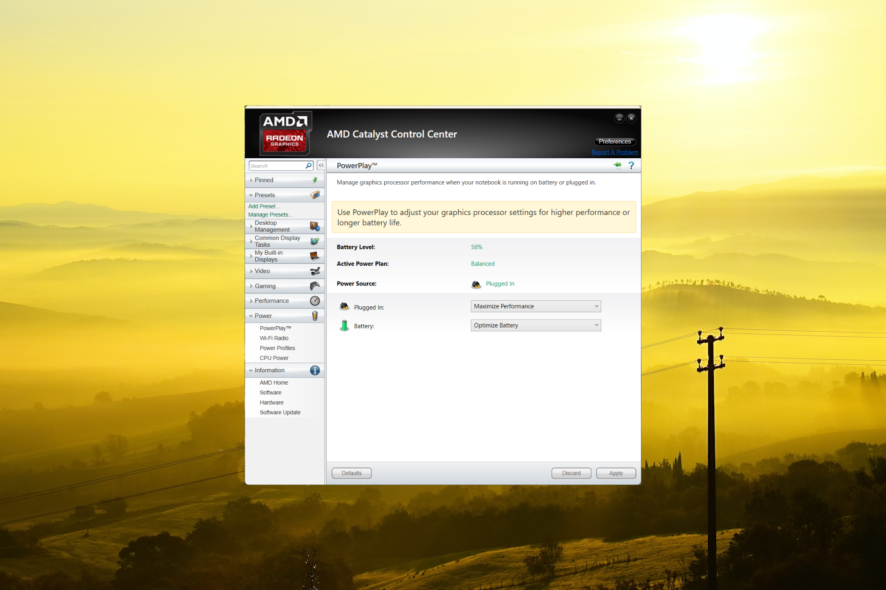Click the green pin page icon

pos(618,165)
